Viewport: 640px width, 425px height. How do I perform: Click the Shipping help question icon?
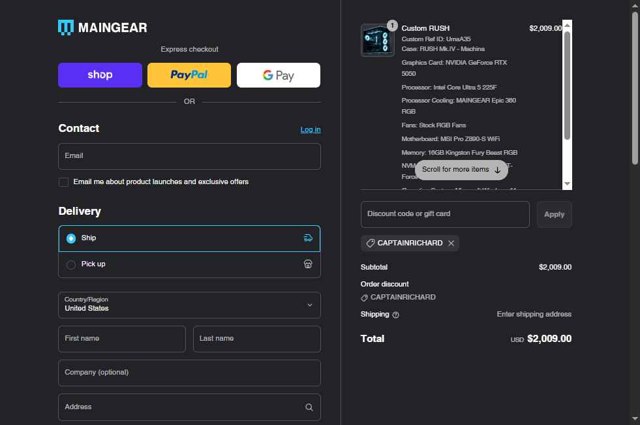point(396,315)
